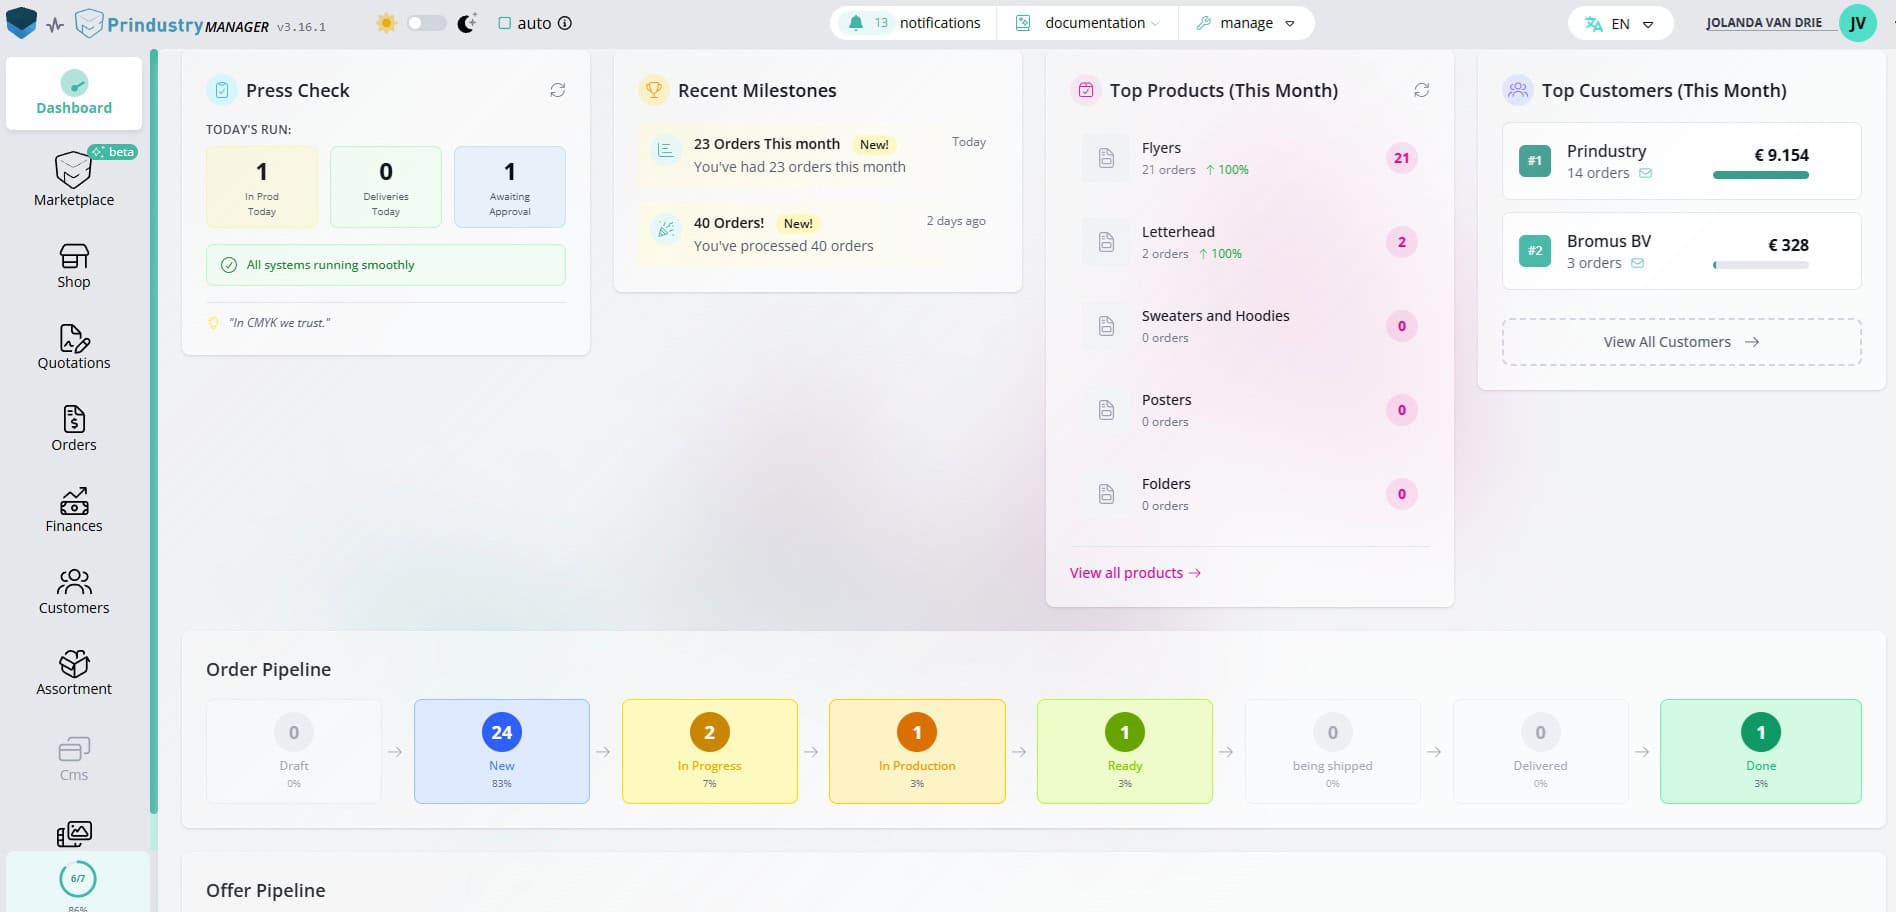Refresh the Press Check widget
The image size is (1896, 912).
point(557,90)
